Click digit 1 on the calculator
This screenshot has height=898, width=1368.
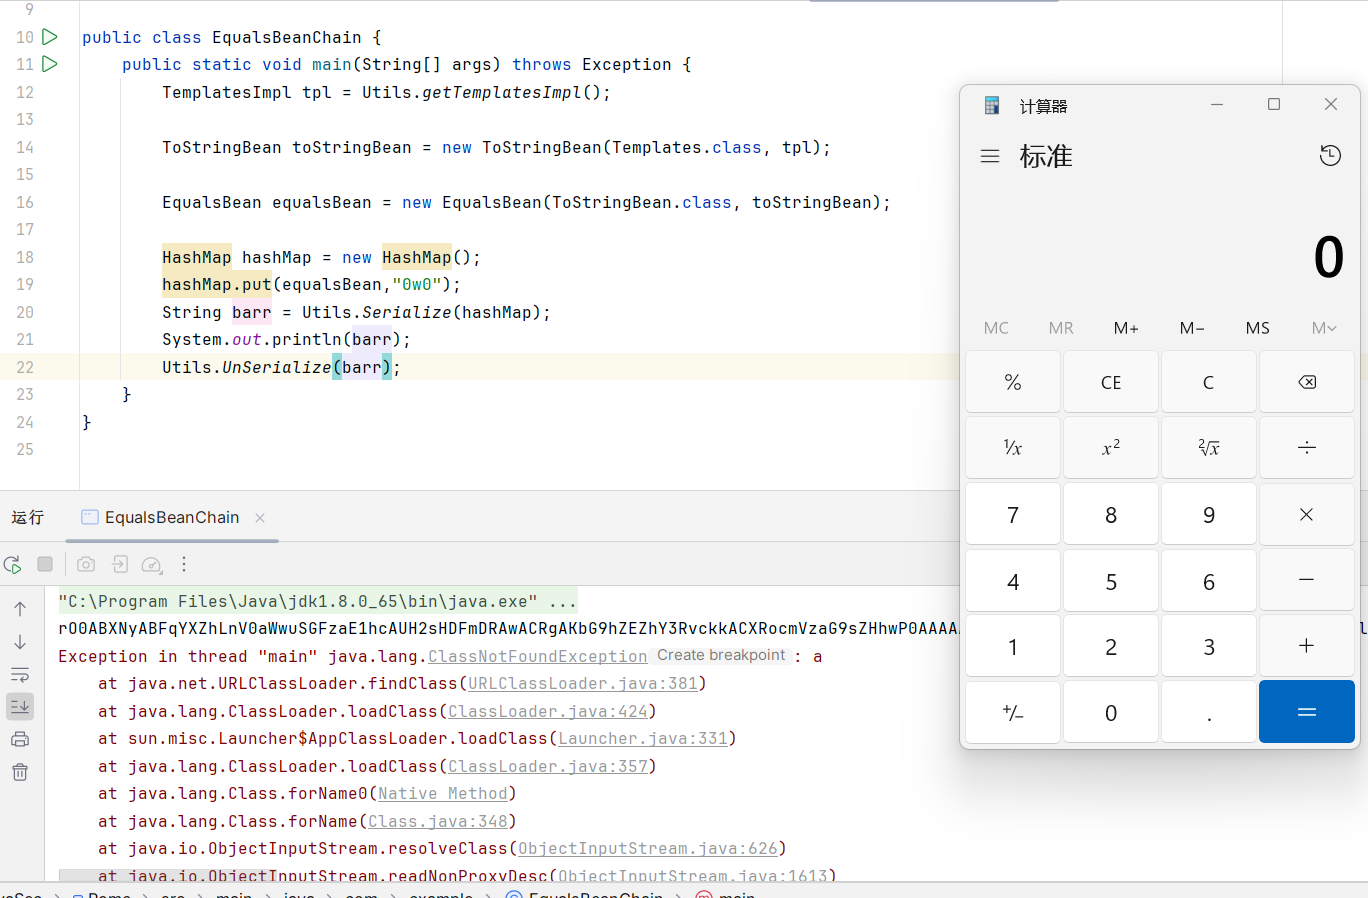[1013, 646]
